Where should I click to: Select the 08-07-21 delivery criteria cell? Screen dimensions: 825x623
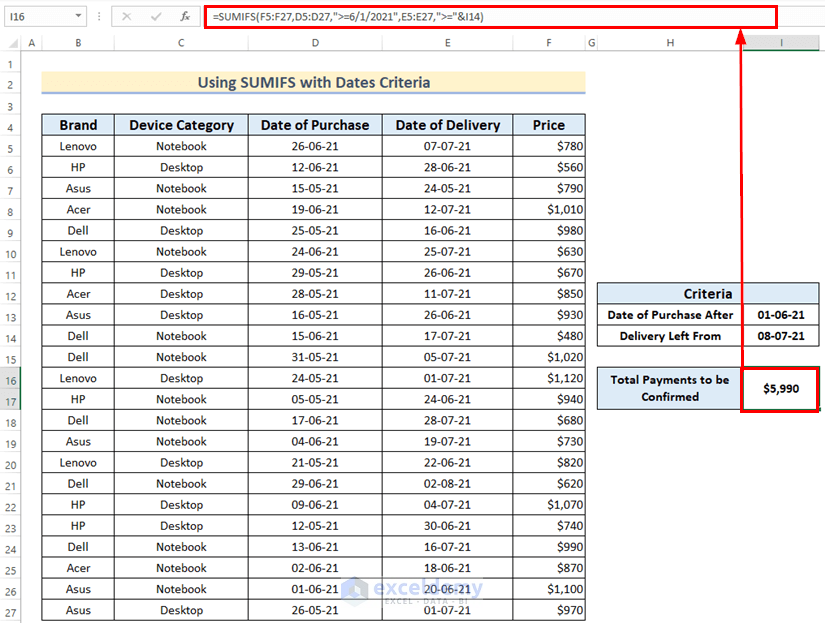tap(780, 336)
